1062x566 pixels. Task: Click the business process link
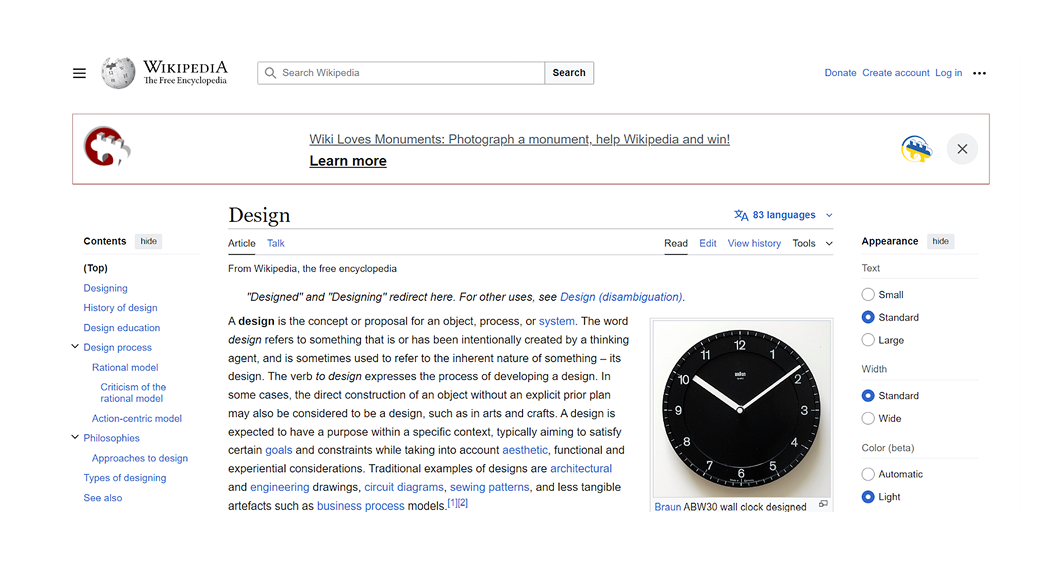pos(360,506)
